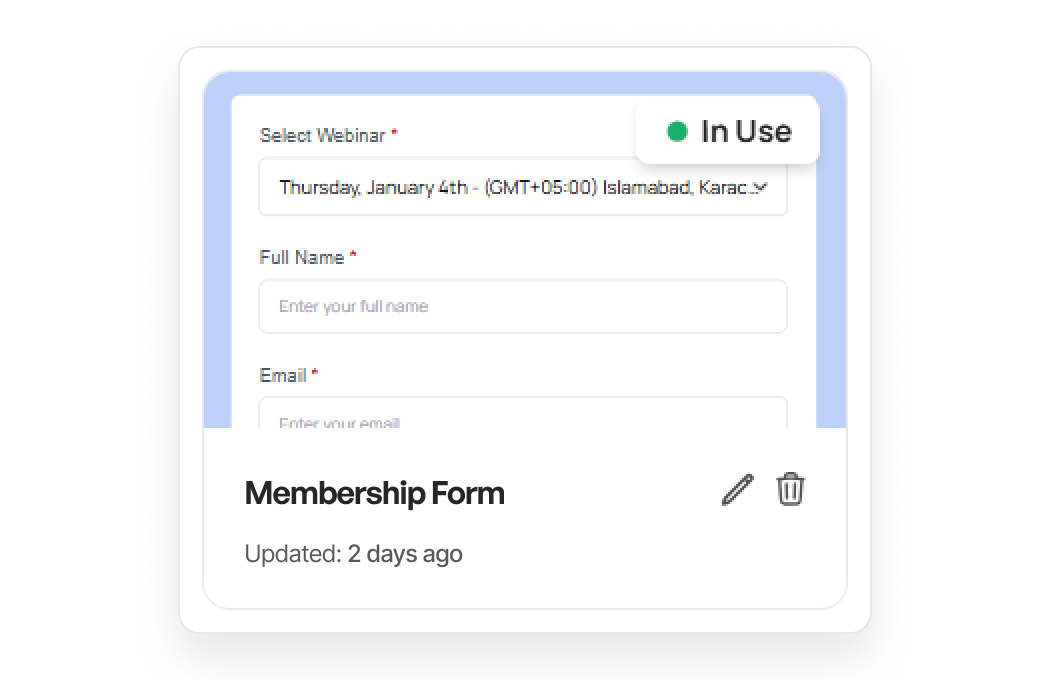Expand the webinar date chevron arrow
This screenshot has width=1048, height=680.
pyautogui.click(x=760, y=187)
